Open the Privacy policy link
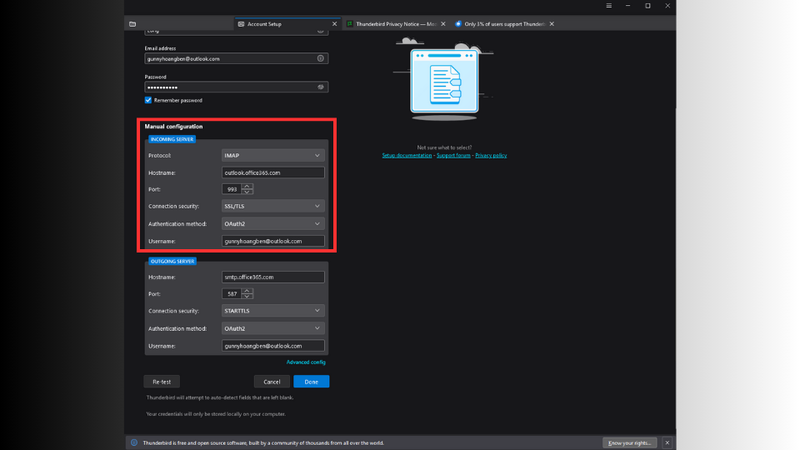 pyautogui.click(x=491, y=156)
